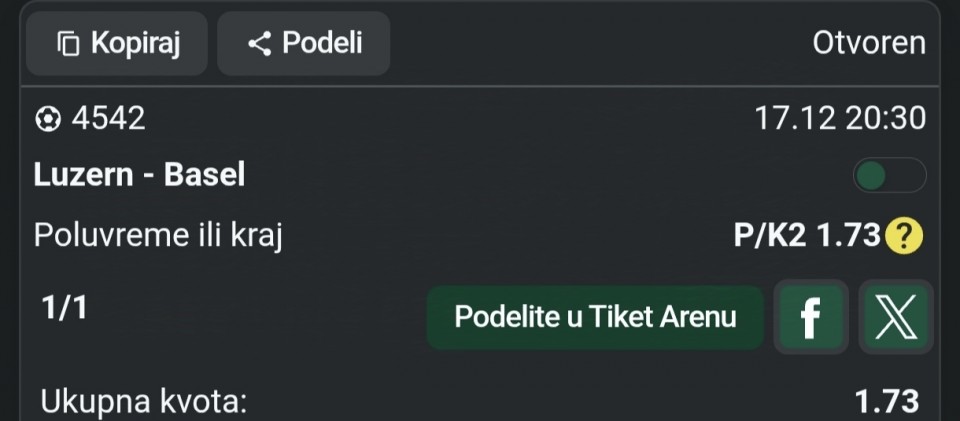Share ticket via X icon
The height and width of the screenshot is (421, 960).
[895, 318]
